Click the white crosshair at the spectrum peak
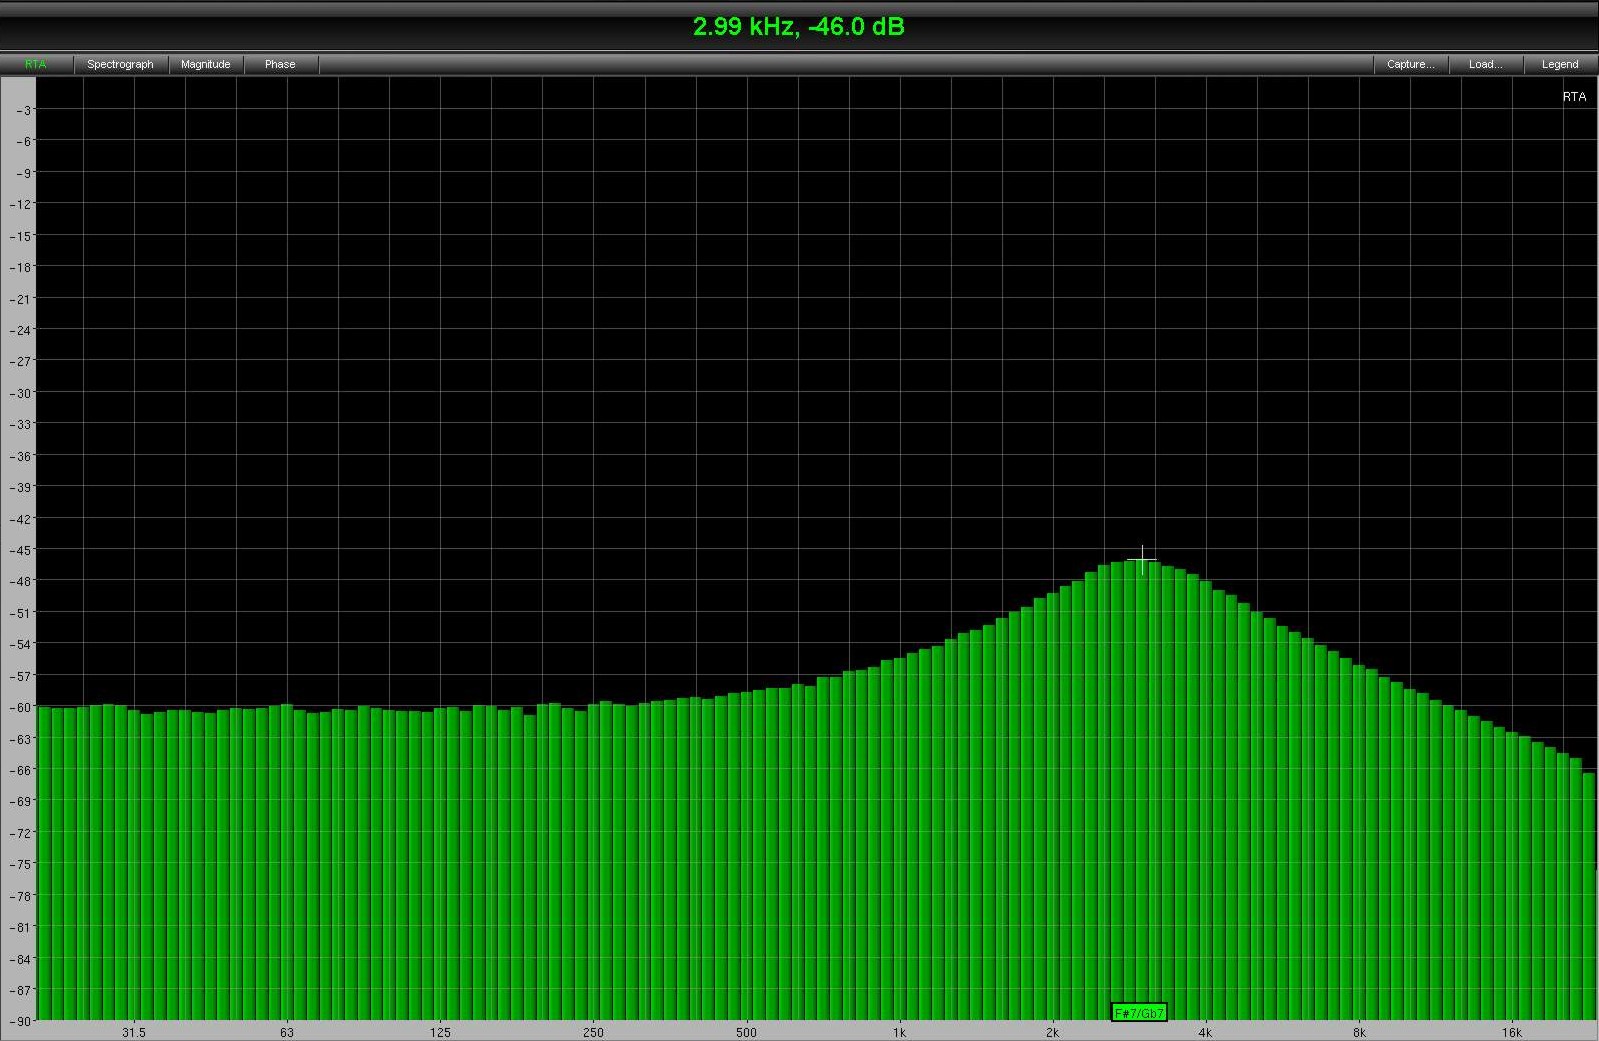This screenshot has height=1041, width=1599. [x=1142, y=560]
